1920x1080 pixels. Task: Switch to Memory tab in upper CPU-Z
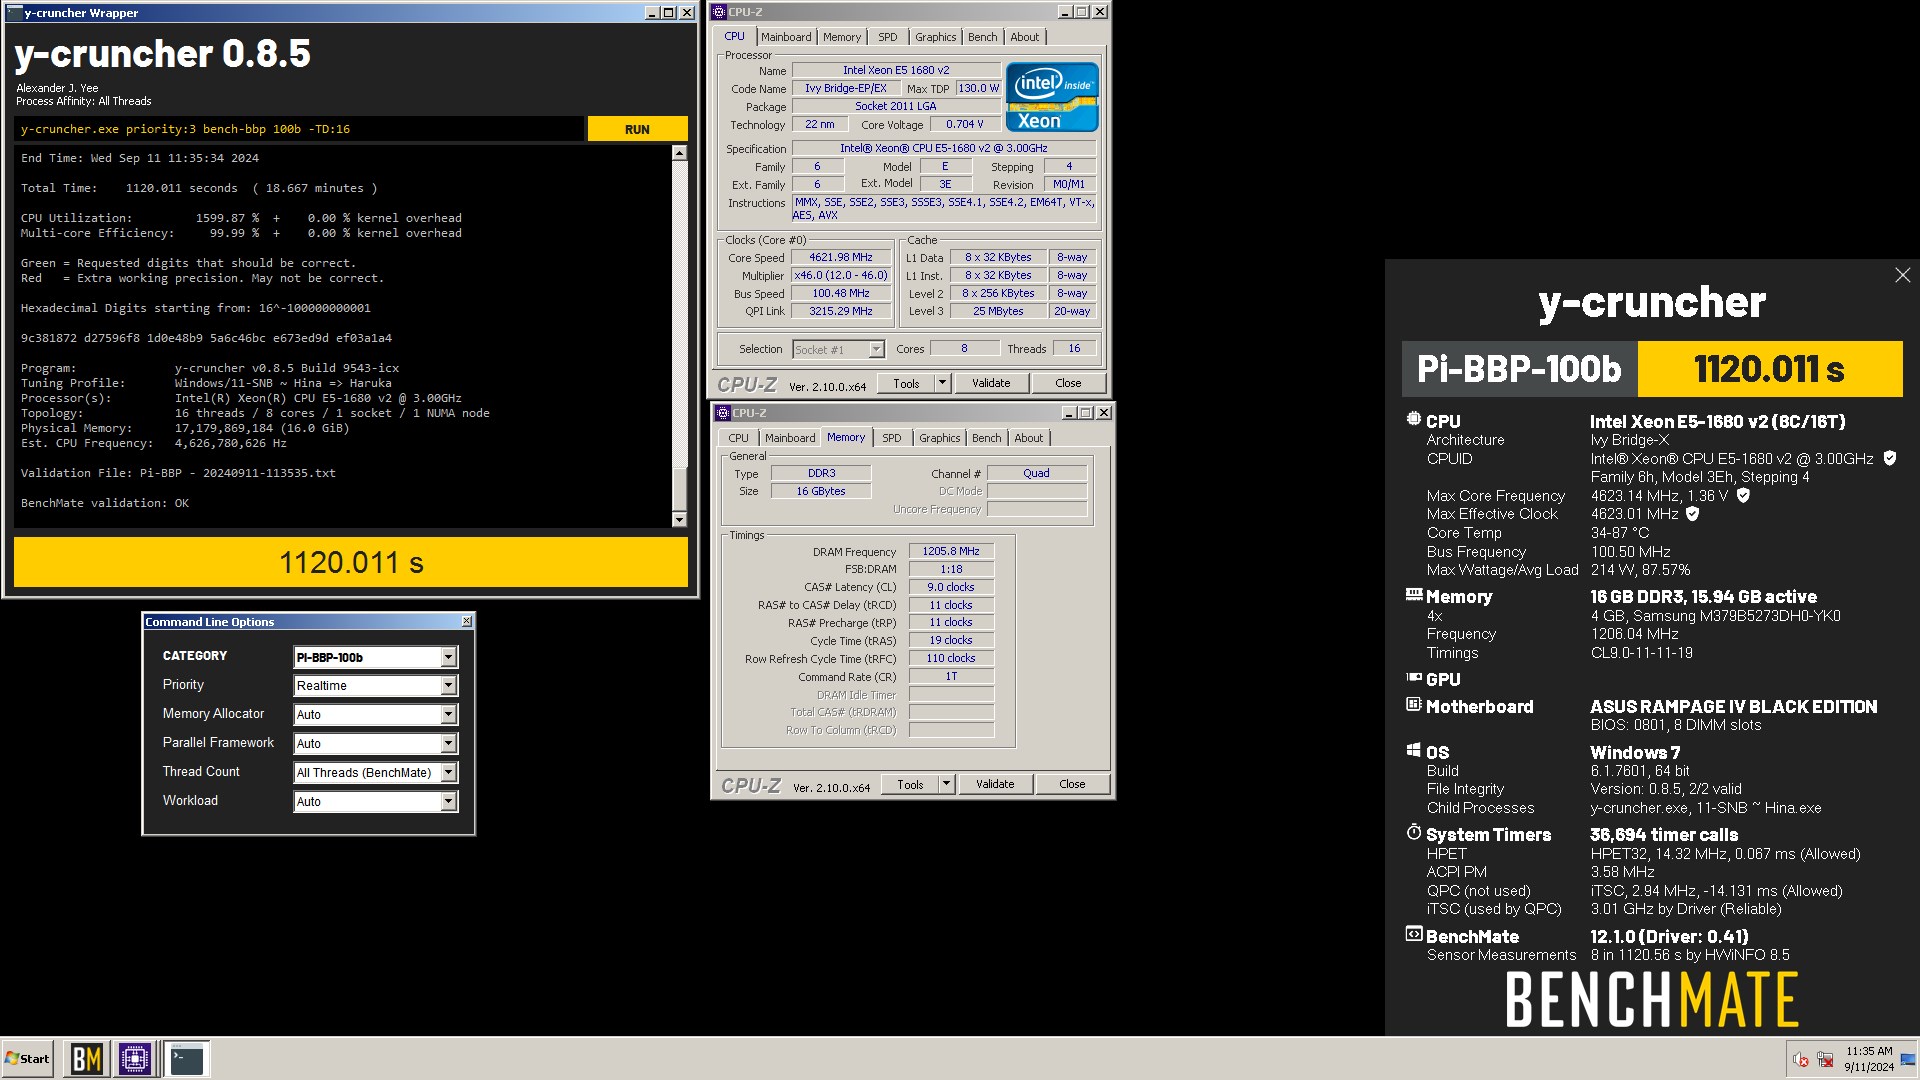[841, 37]
